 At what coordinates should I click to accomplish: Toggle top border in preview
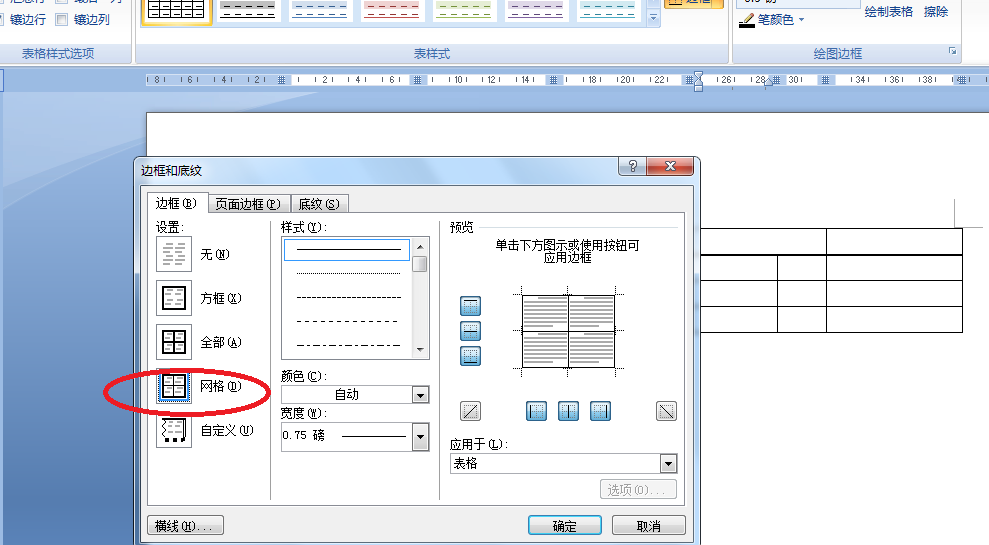pyautogui.click(x=470, y=307)
